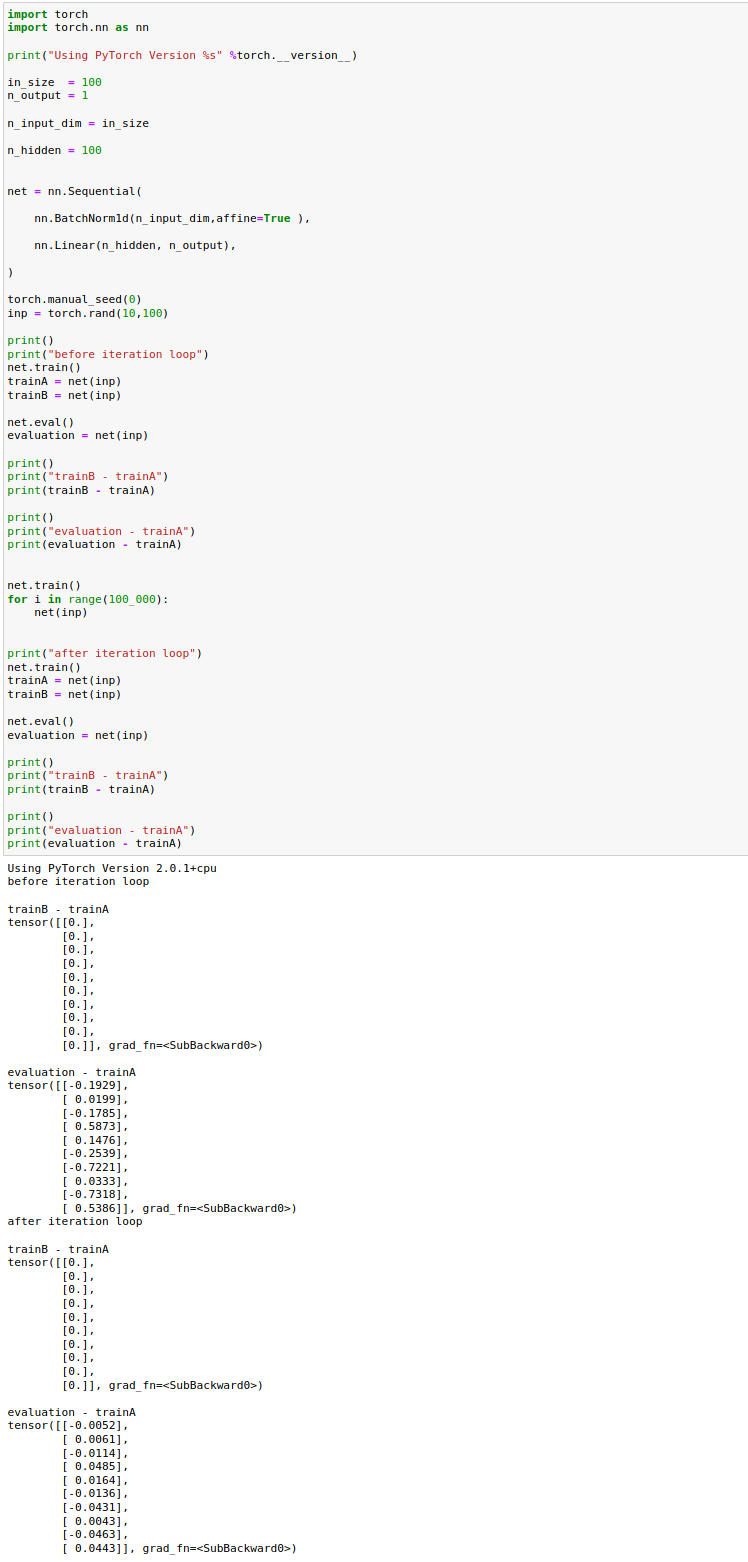This screenshot has height=1562, width=748.
Task: Click the 'affine=True' keyword argument
Action: click(x=253, y=218)
